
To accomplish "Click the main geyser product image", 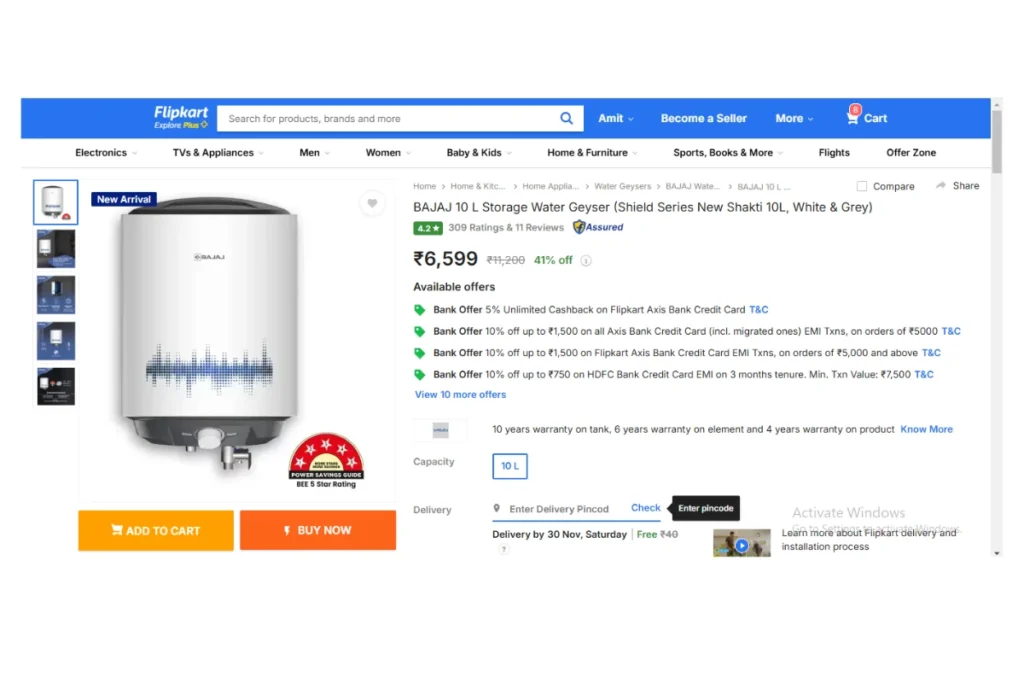I will tap(209, 333).
